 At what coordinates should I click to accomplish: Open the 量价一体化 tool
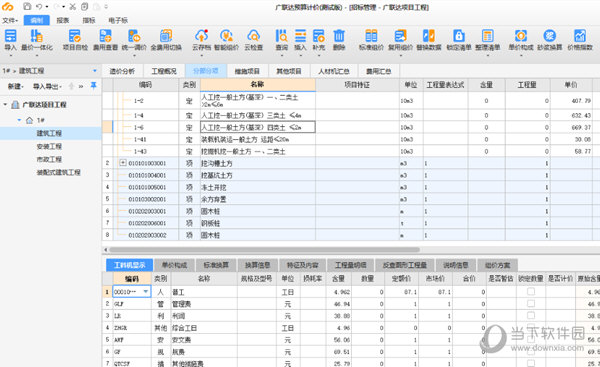[37, 40]
